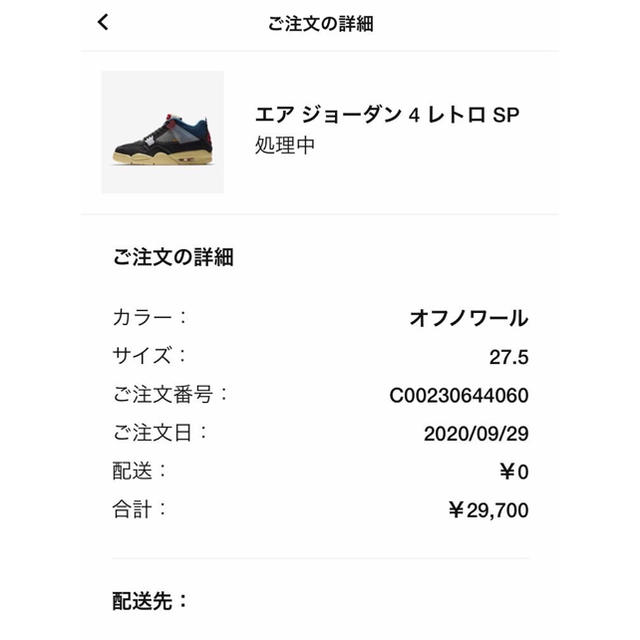Click the shipping cost ¥0
Image resolution: width=640 pixels, height=640 pixels.
click(x=514, y=472)
